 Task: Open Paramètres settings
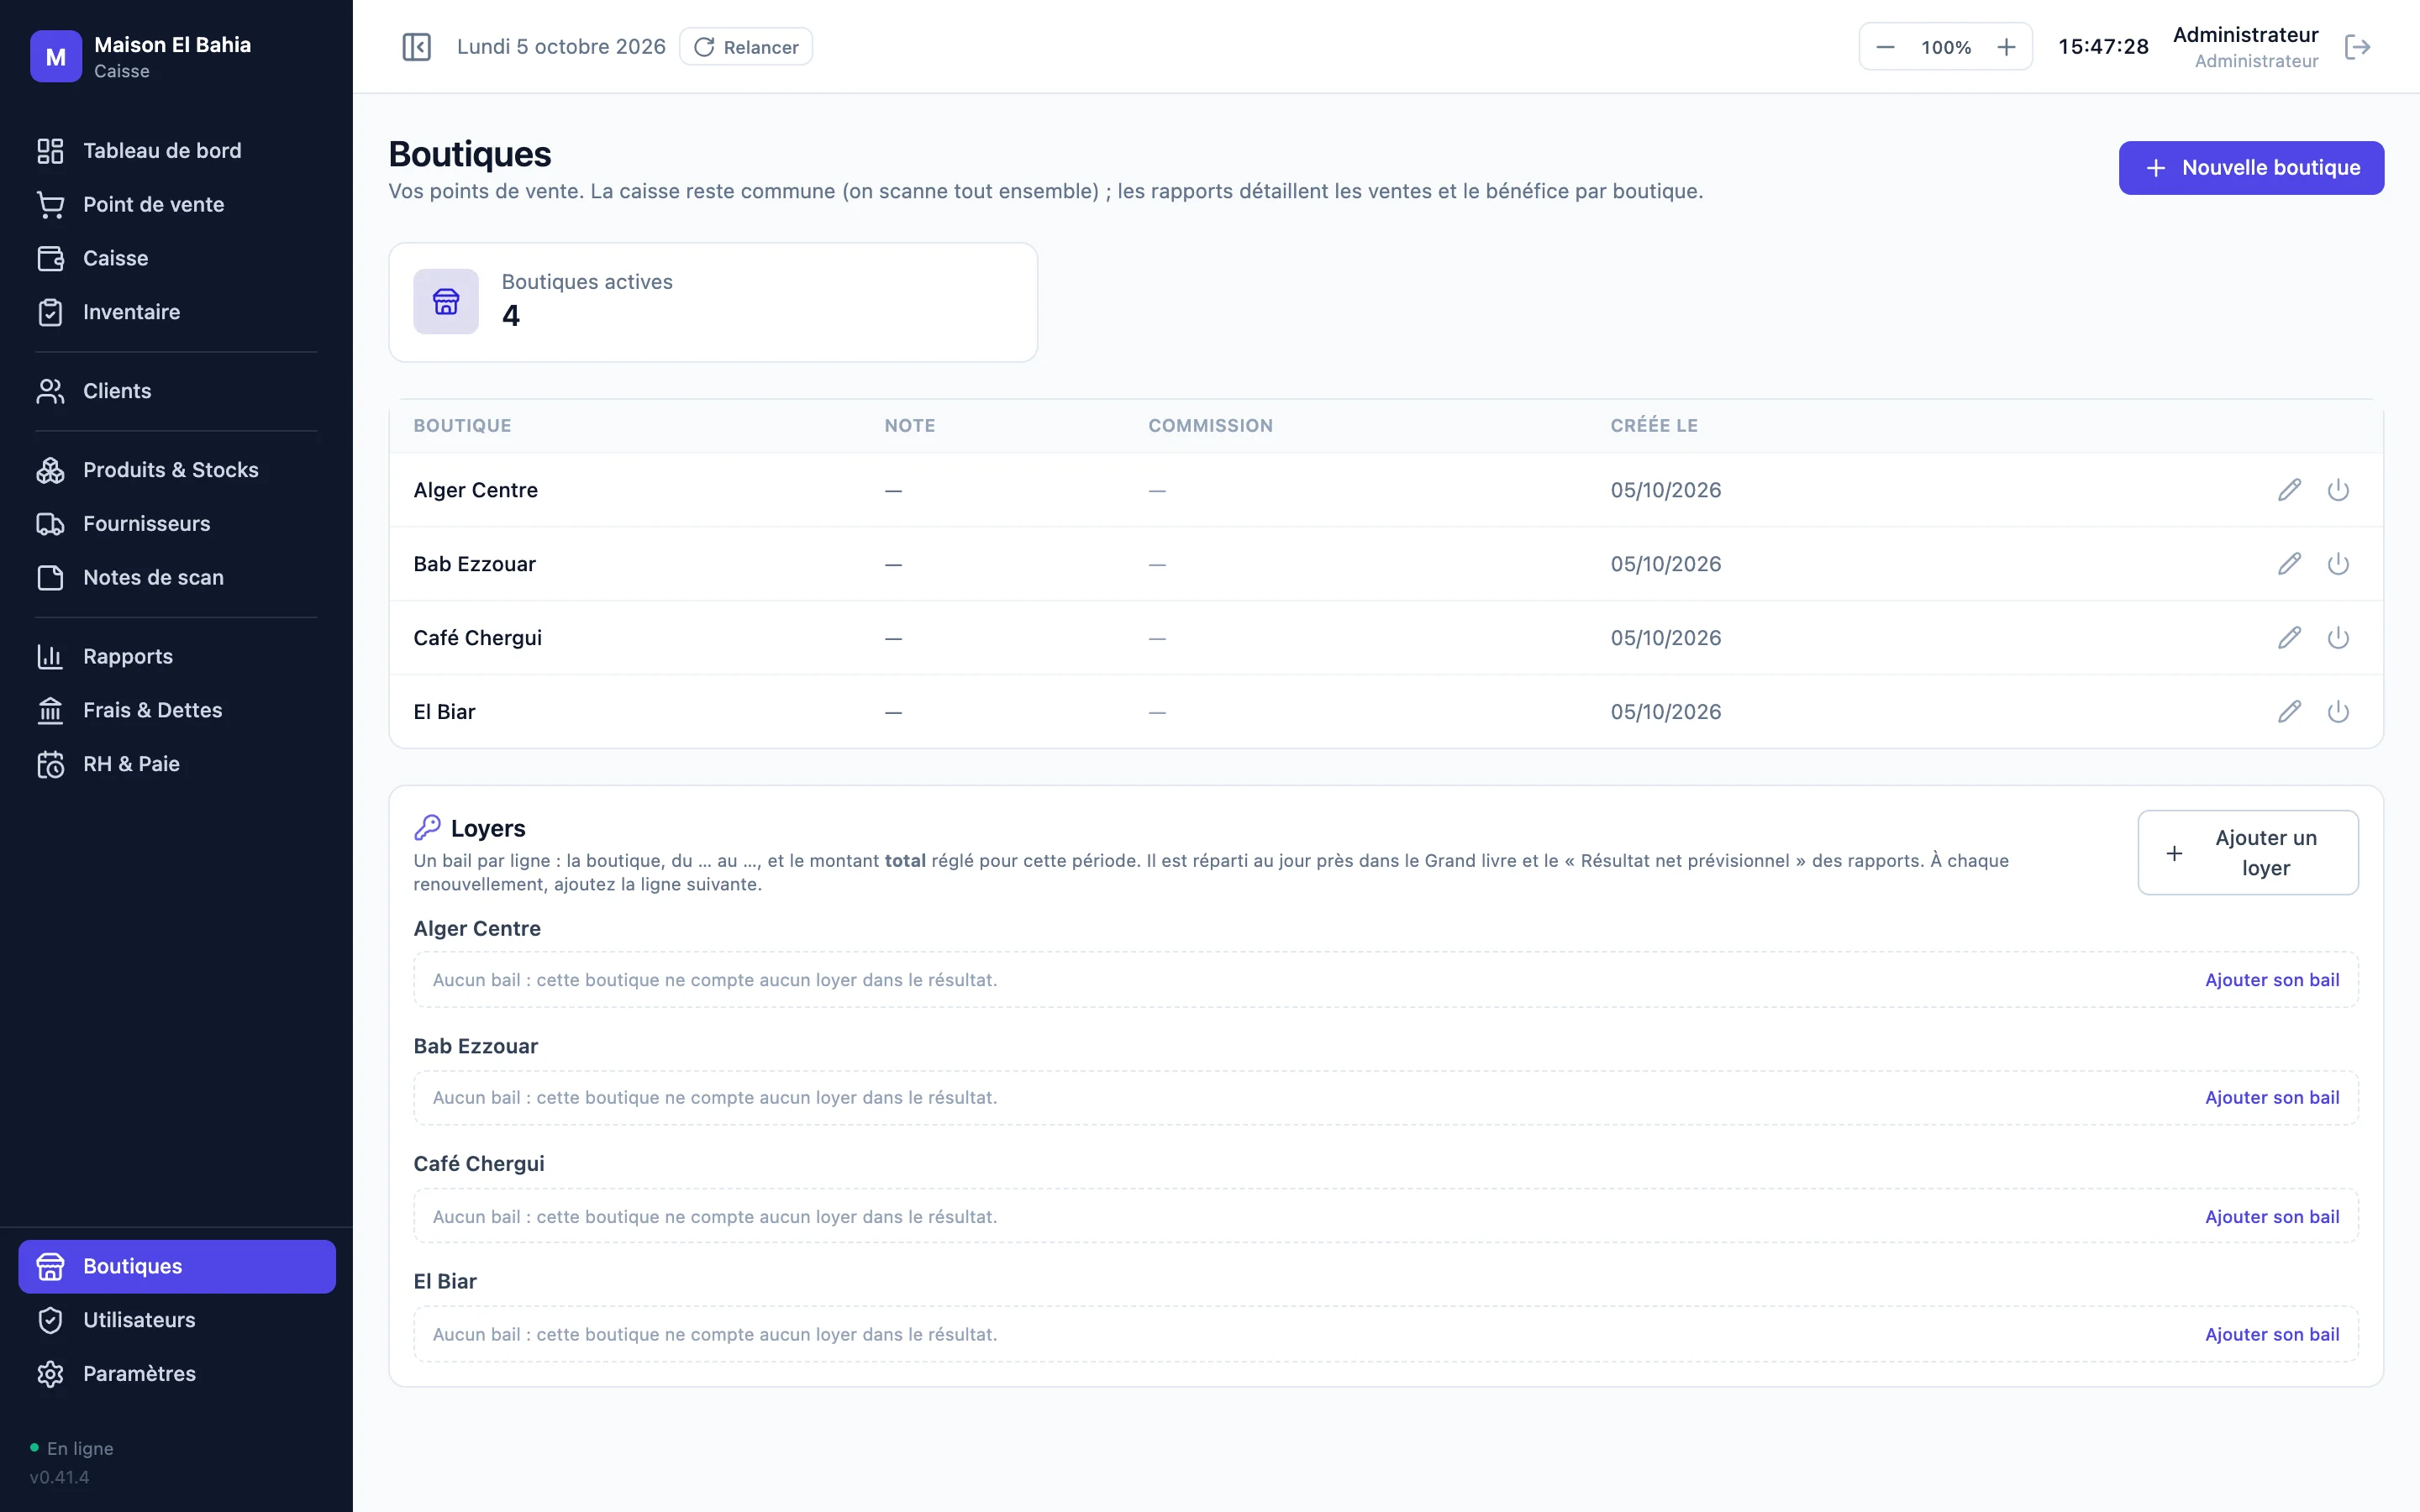[177, 1375]
